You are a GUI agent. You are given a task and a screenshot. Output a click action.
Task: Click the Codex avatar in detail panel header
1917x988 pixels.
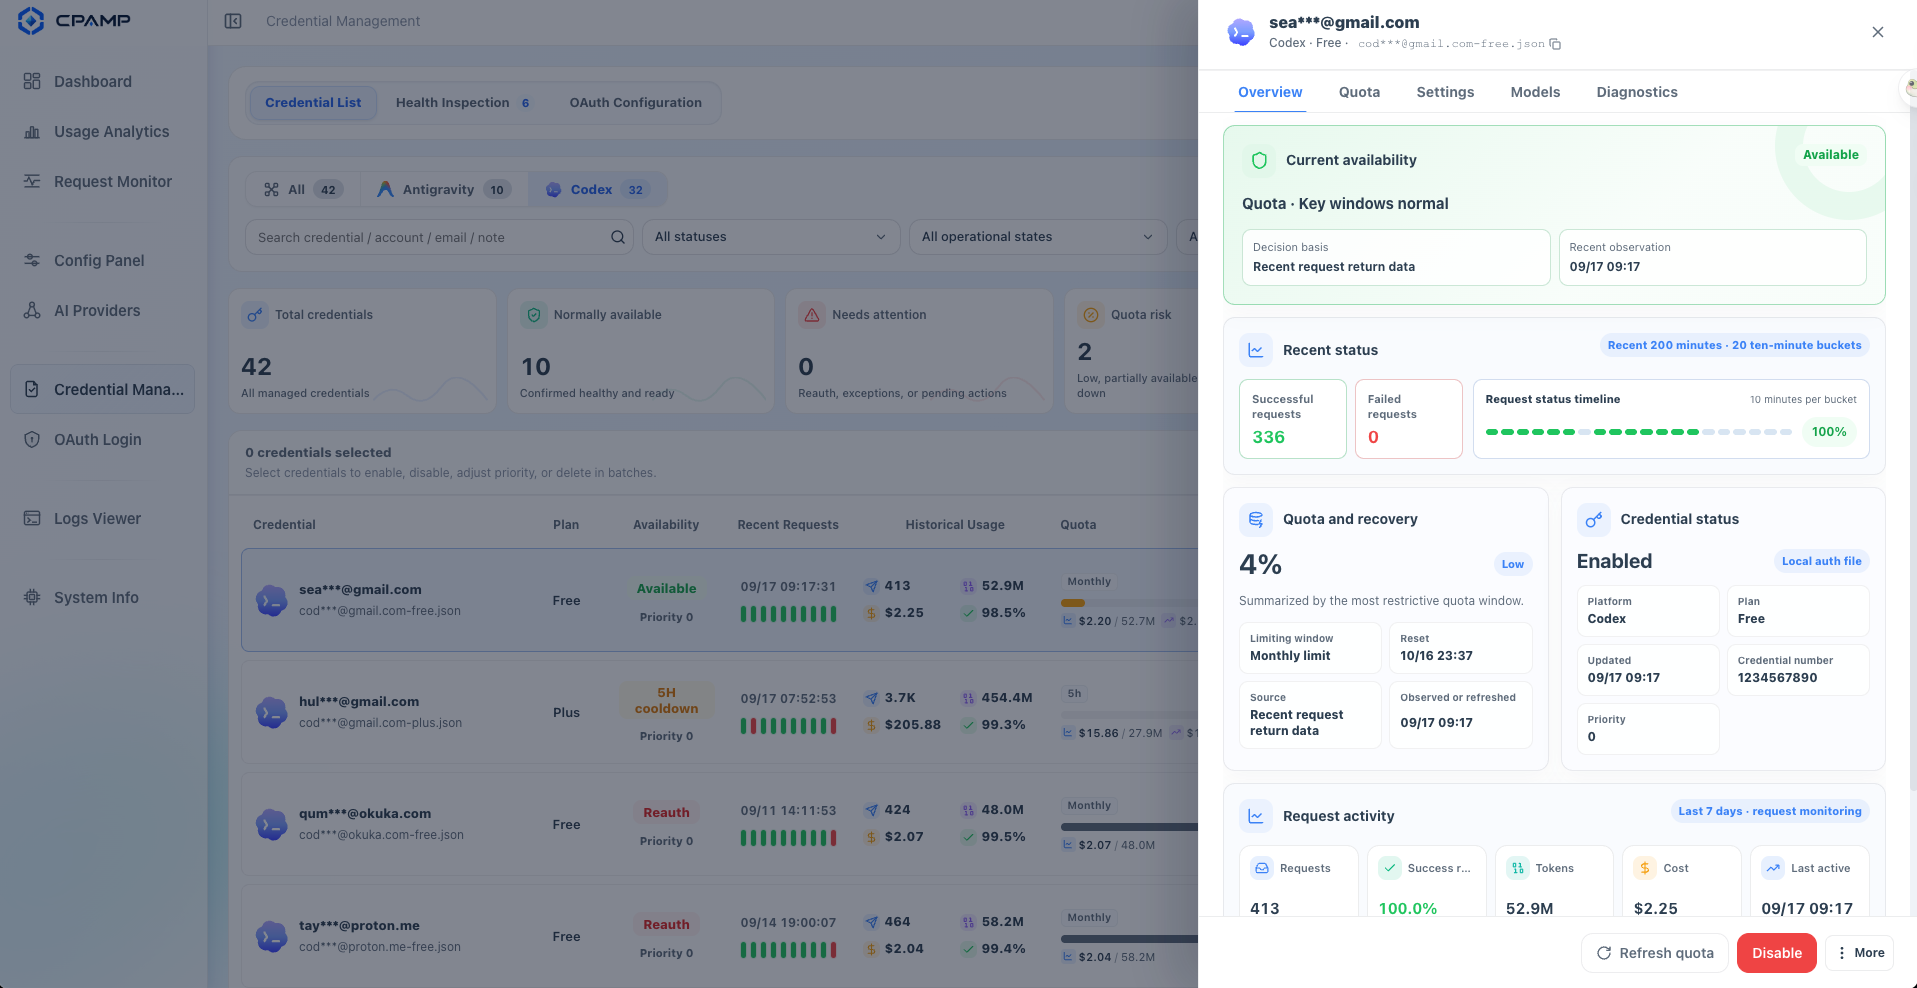pyautogui.click(x=1241, y=33)
